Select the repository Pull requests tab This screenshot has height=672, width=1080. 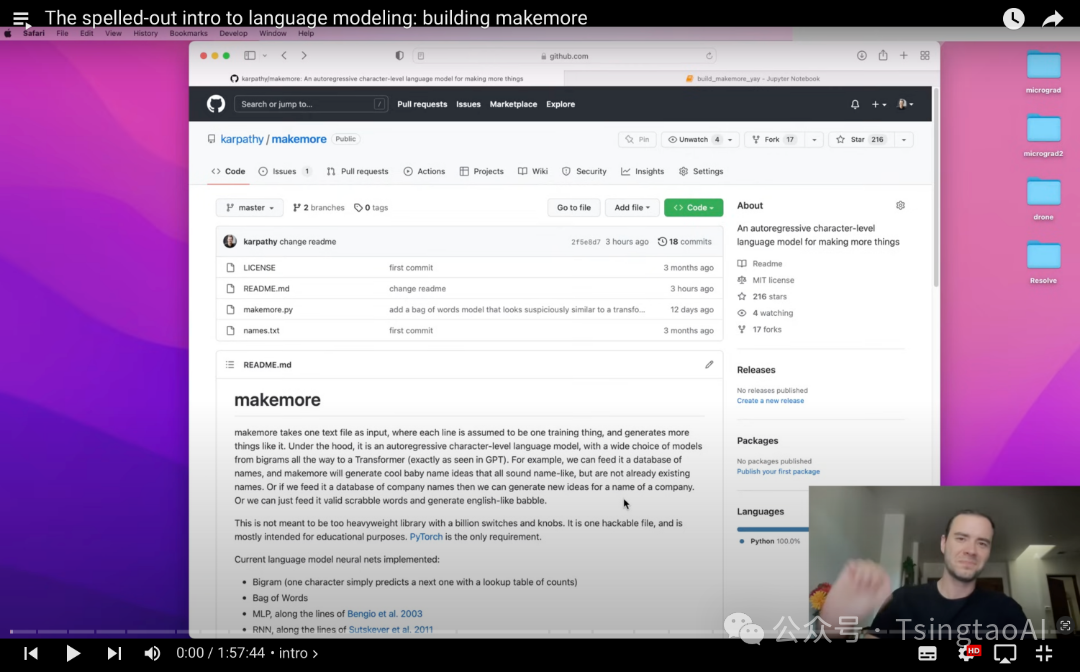[357, 171]
